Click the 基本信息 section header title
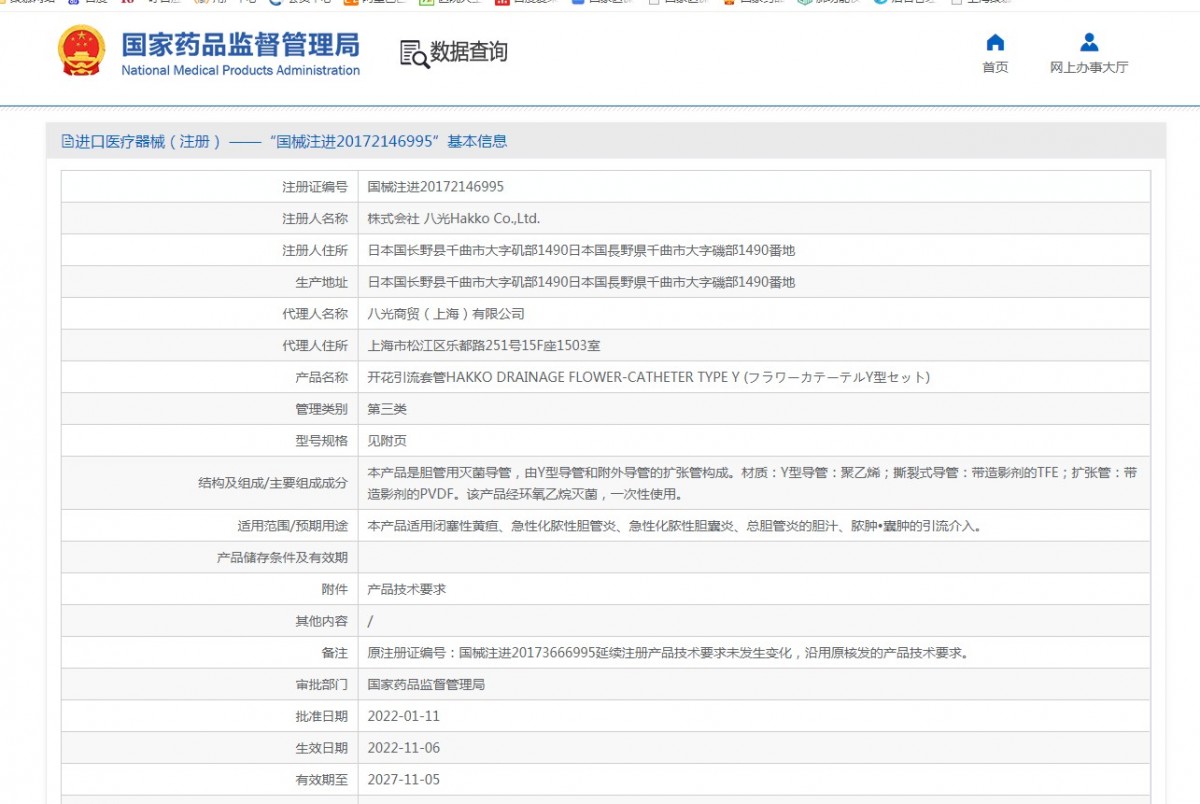 pos(285,142)
